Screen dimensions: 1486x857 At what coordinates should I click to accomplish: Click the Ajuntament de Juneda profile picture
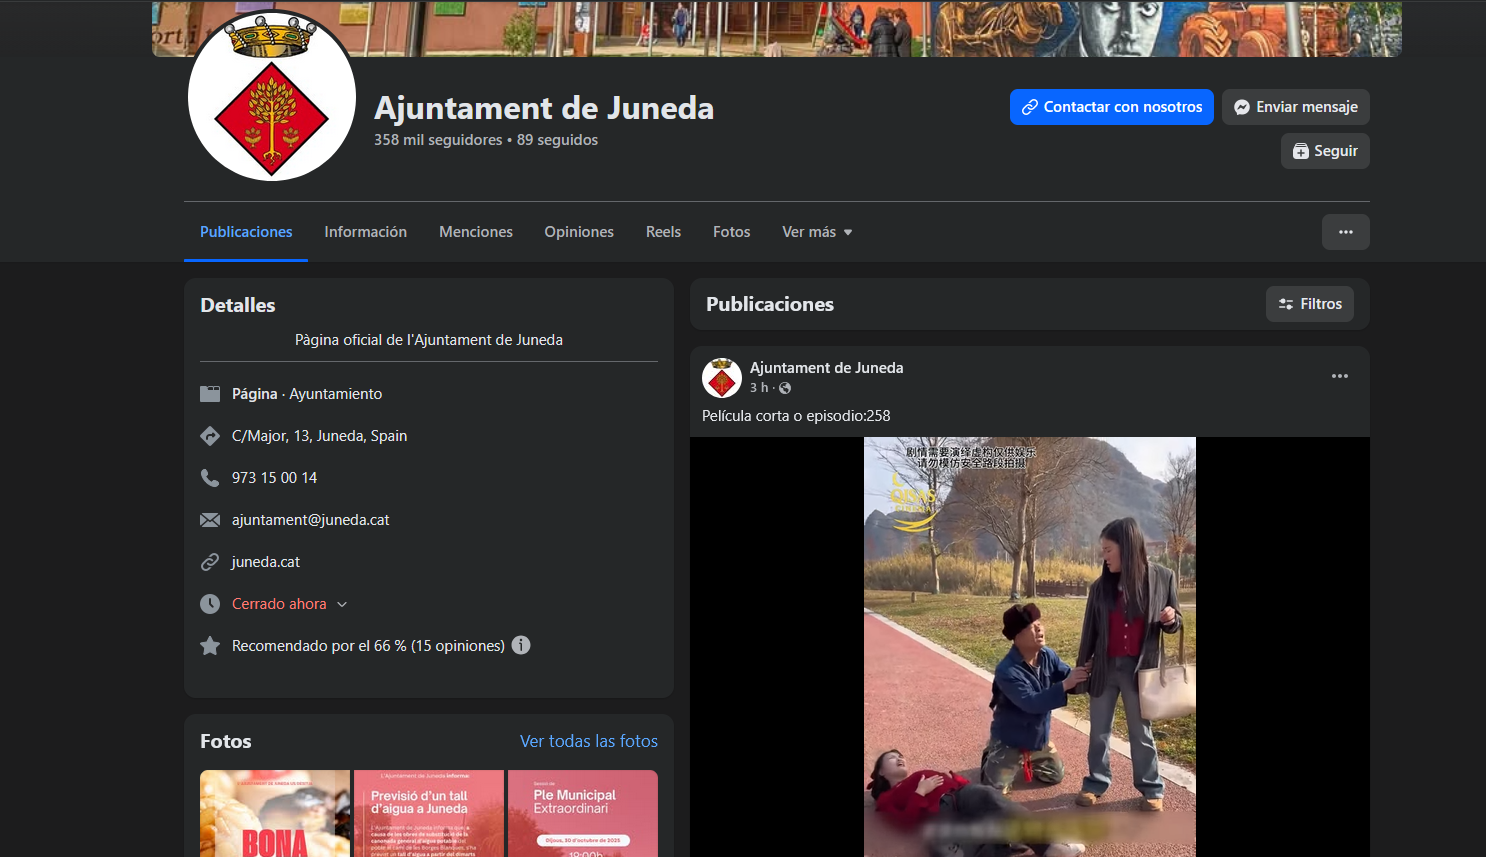272,97
